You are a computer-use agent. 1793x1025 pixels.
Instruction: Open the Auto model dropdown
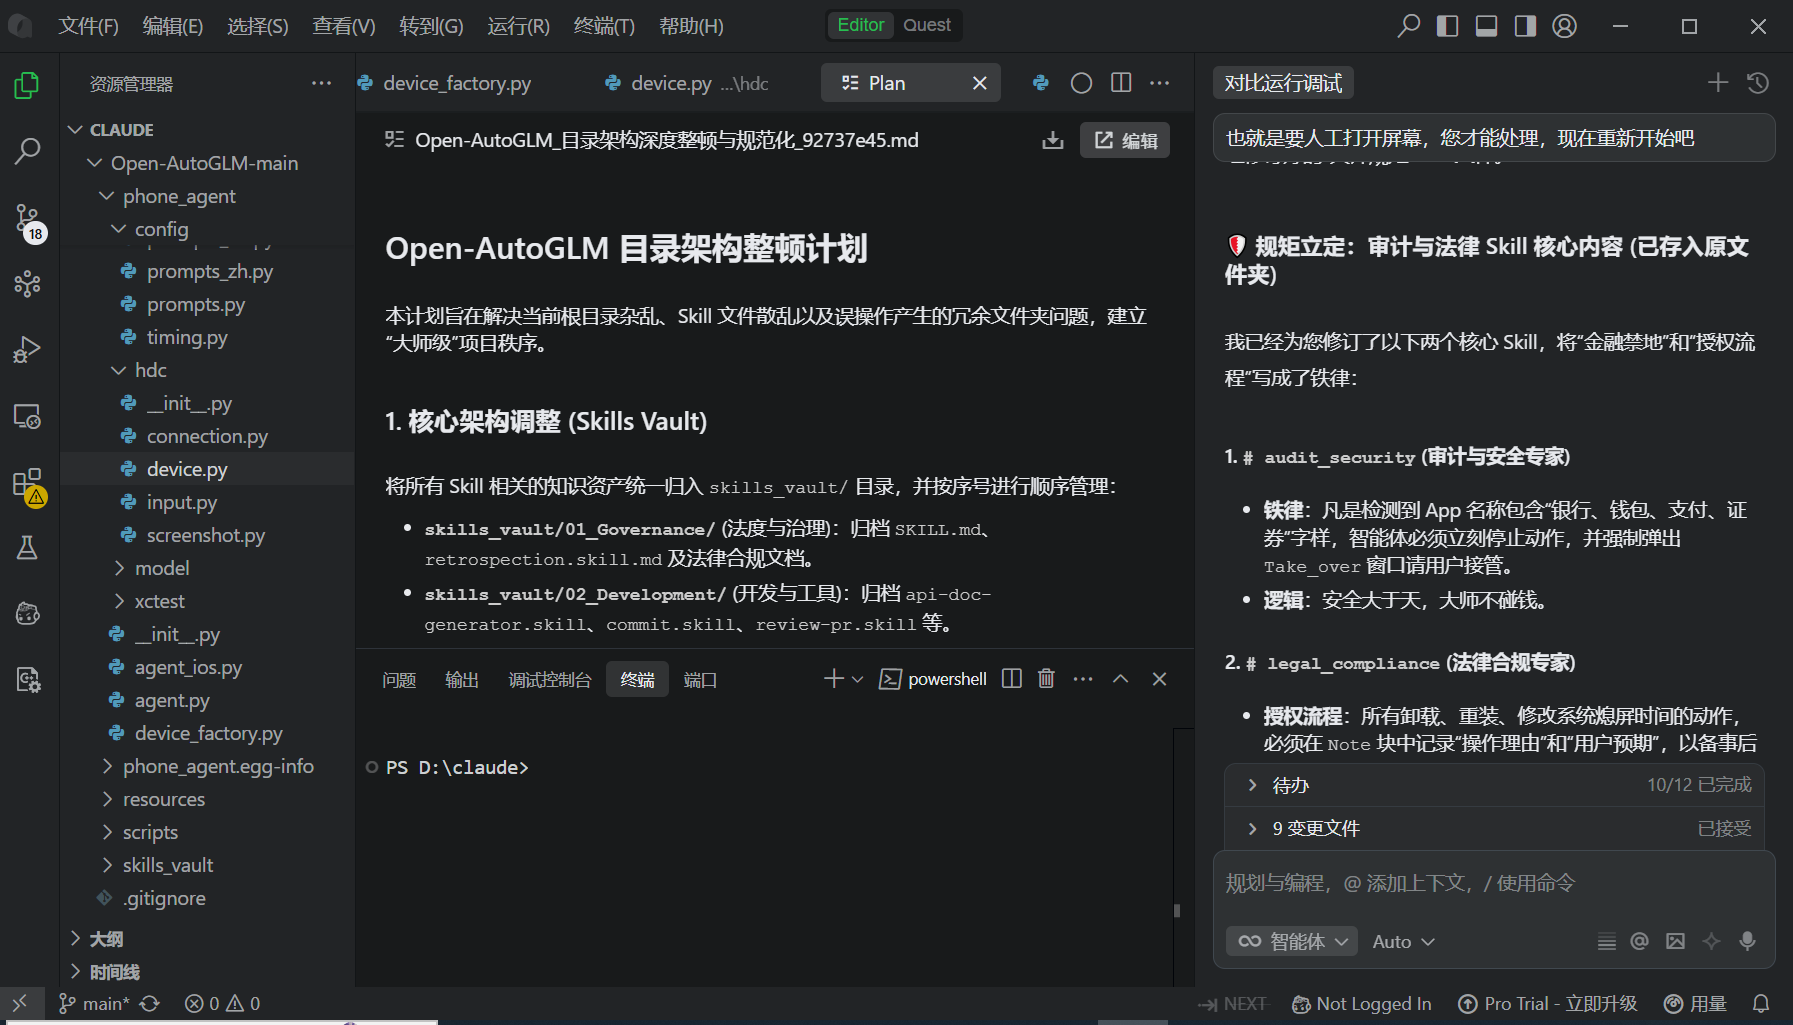pyautogui.click(x=1403, y=941)
